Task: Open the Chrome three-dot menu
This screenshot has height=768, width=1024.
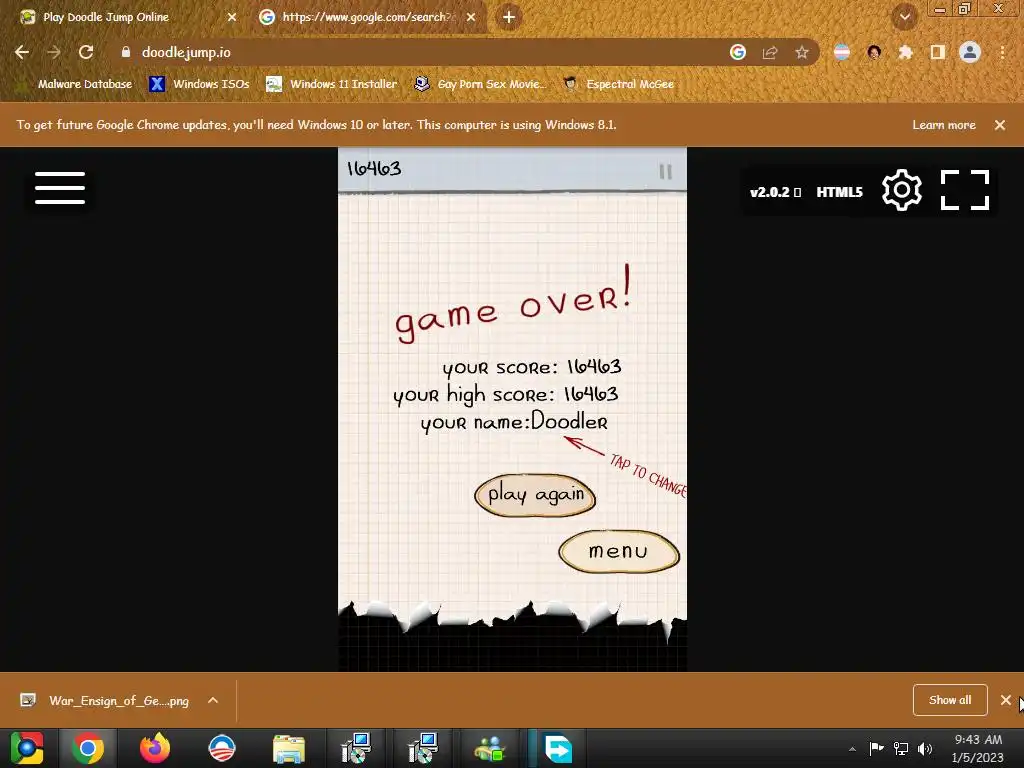Action: tap(1002, 52)
